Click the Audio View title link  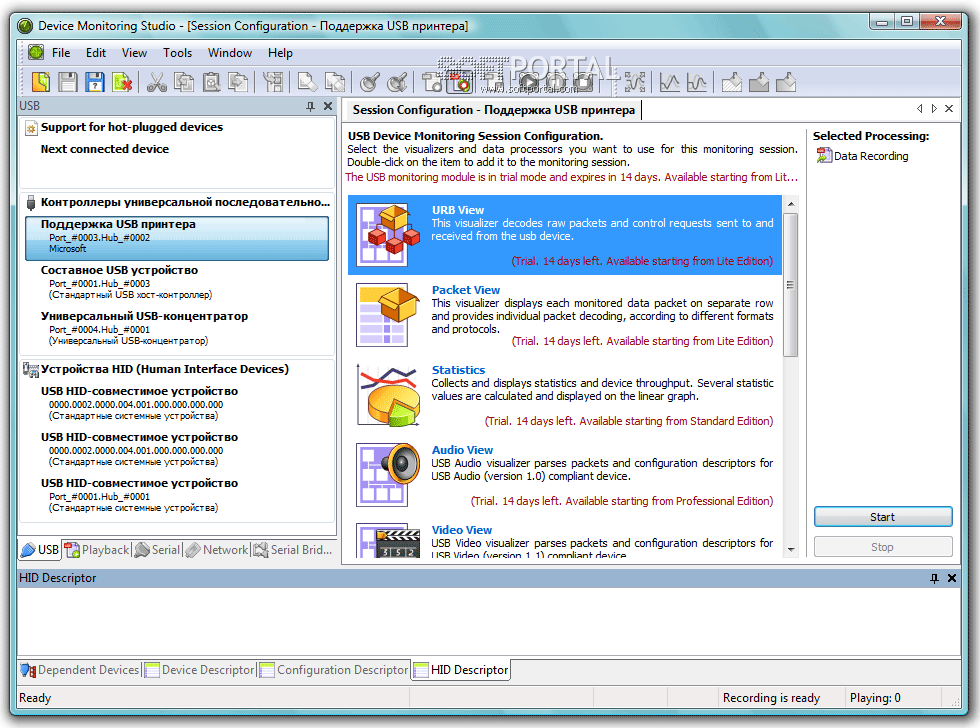point(462,450)
